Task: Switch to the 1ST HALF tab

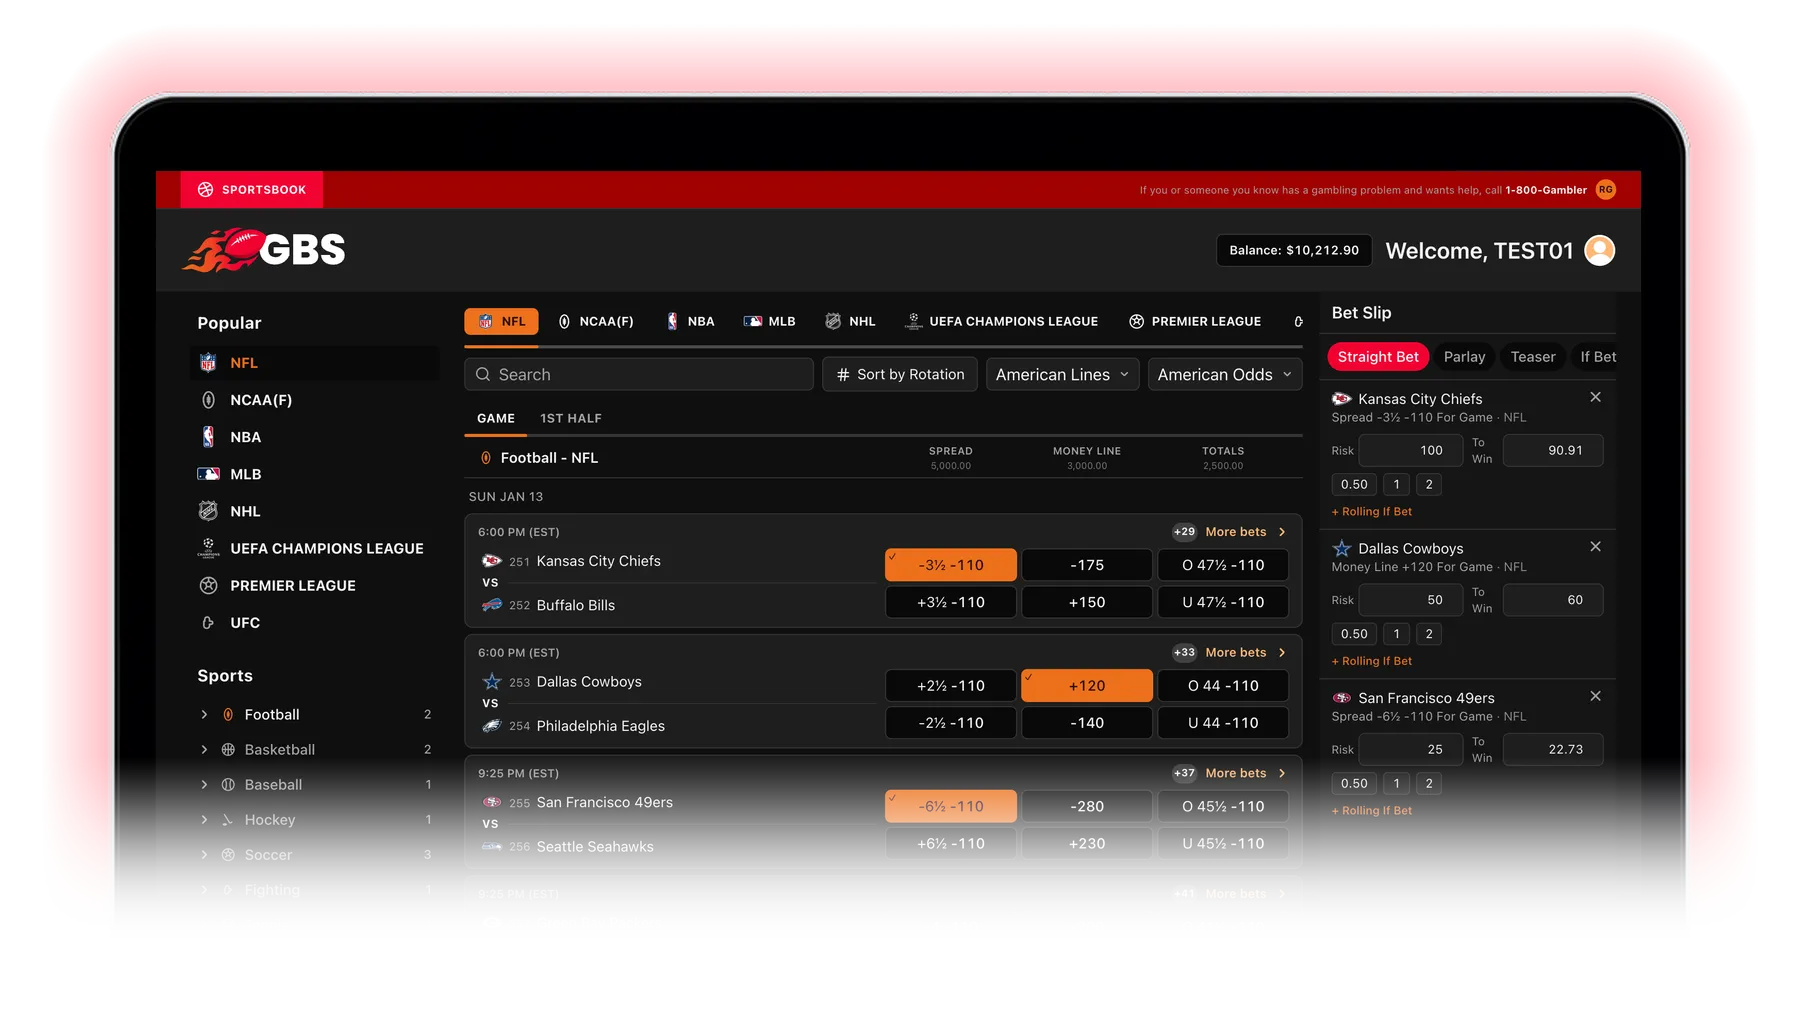Action: 571,419
